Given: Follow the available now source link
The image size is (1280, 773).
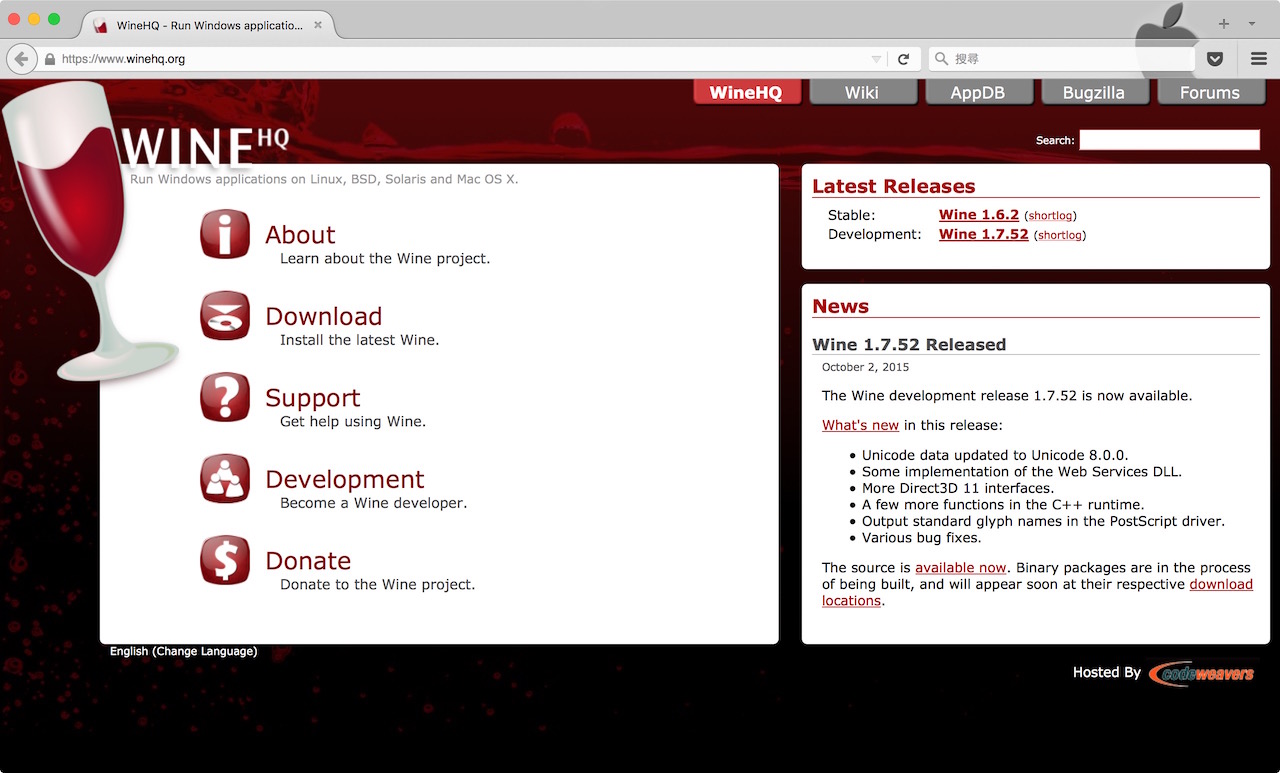Looking at the screenshot, I should pos(961,568).
